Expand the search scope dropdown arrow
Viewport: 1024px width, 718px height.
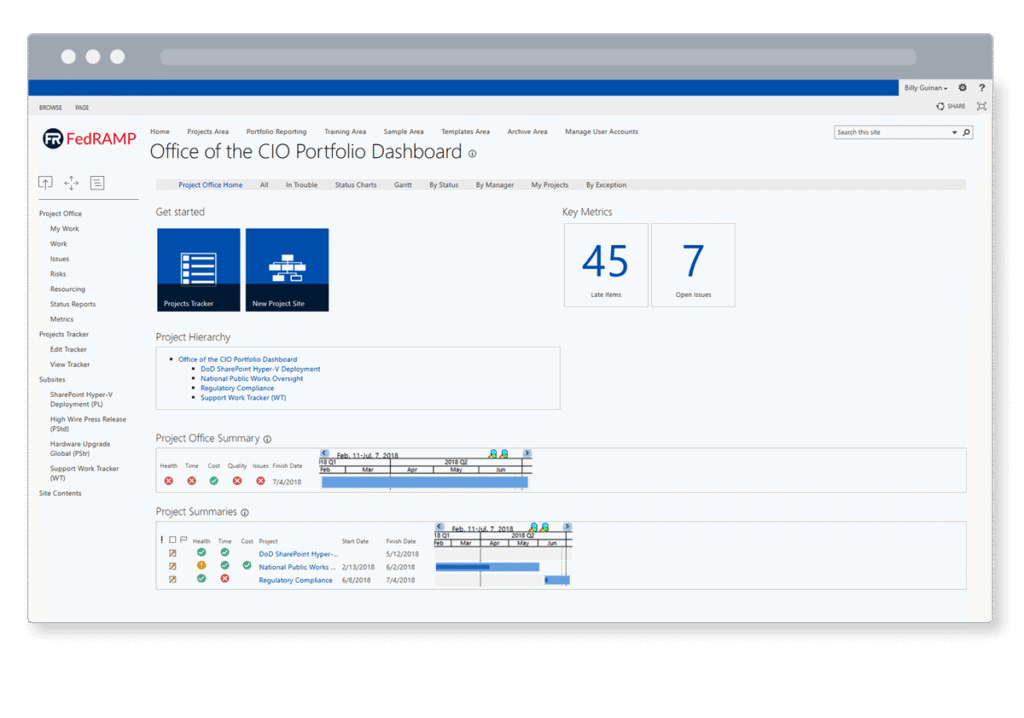pyautogui.click(x=954, y=132)
